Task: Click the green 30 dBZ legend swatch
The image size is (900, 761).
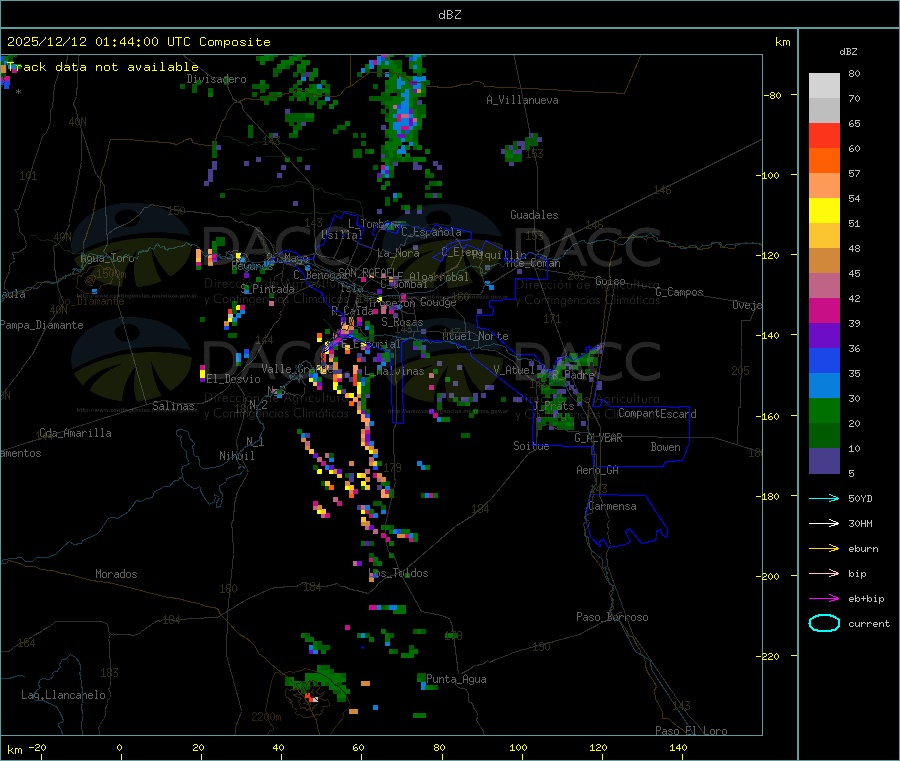Action: 824,411
